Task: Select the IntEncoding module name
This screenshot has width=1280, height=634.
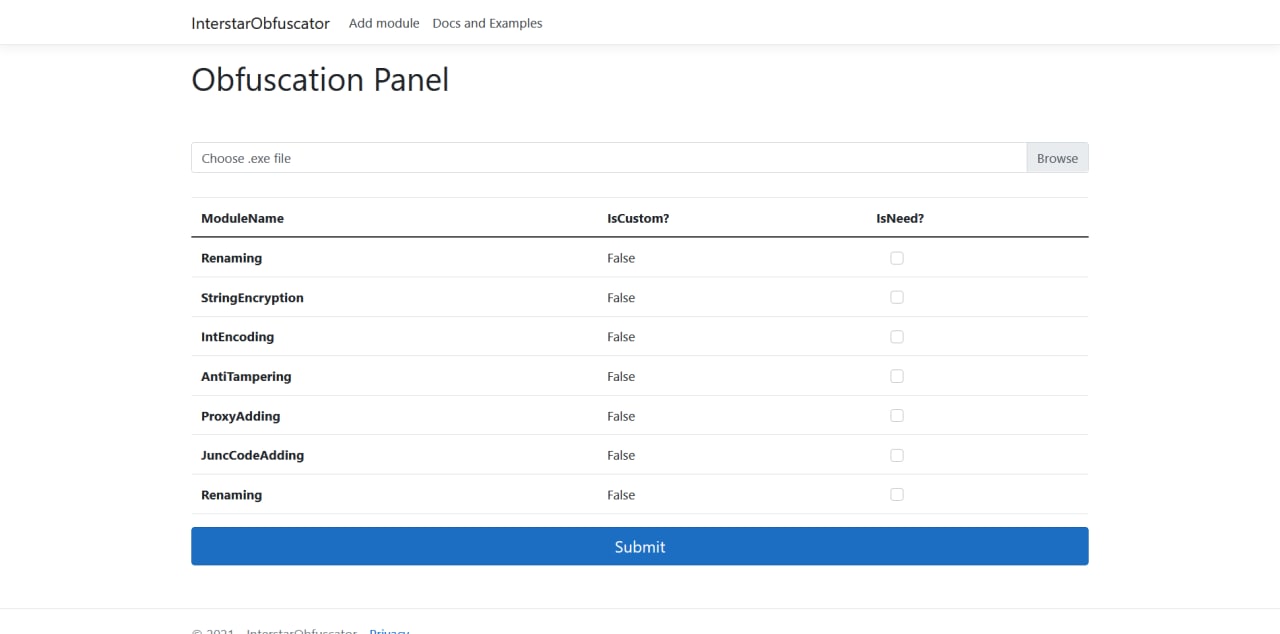Action: click(237, 337)
